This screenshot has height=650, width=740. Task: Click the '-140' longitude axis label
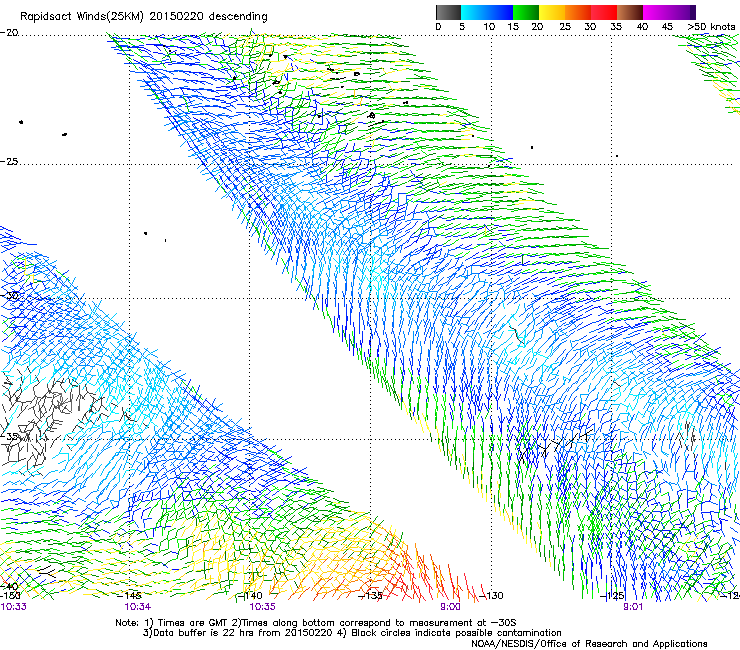click(252, 596)
